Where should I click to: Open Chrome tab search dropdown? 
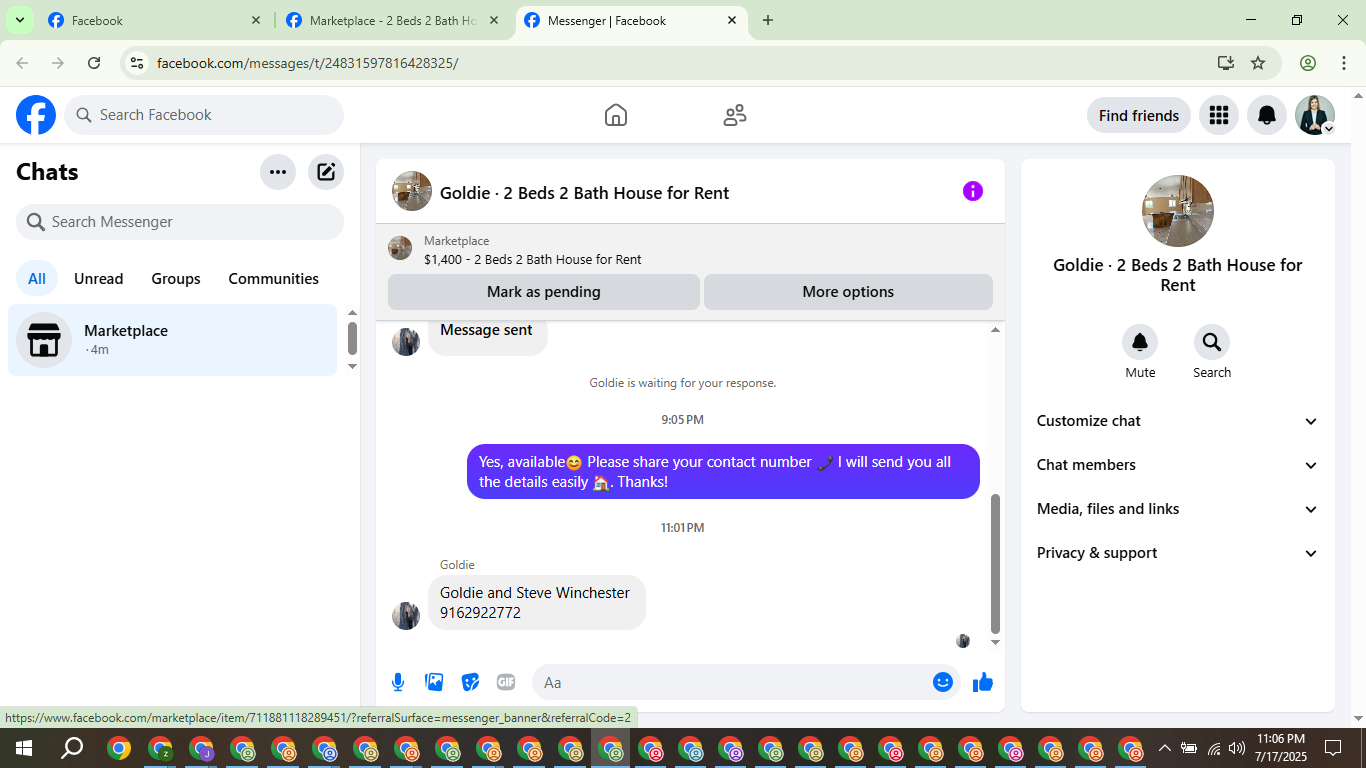[19, 20]
